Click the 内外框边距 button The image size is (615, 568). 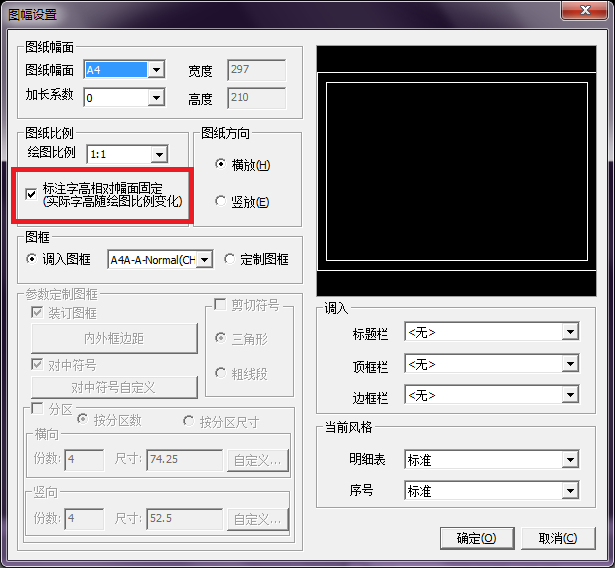click(114, 338)
